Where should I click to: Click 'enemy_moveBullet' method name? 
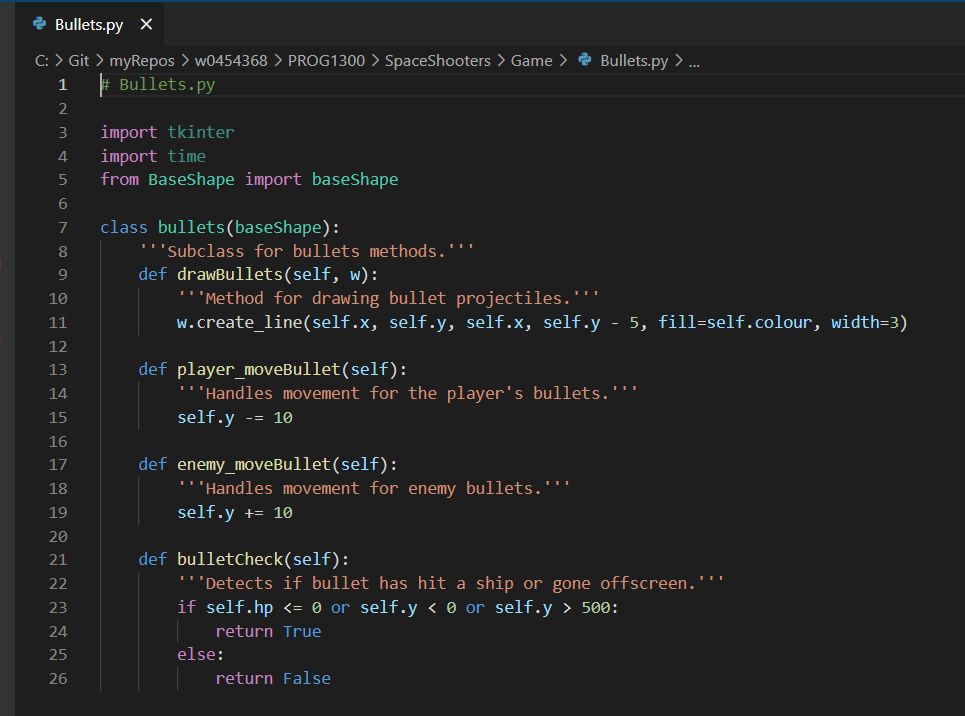[254, 465]
